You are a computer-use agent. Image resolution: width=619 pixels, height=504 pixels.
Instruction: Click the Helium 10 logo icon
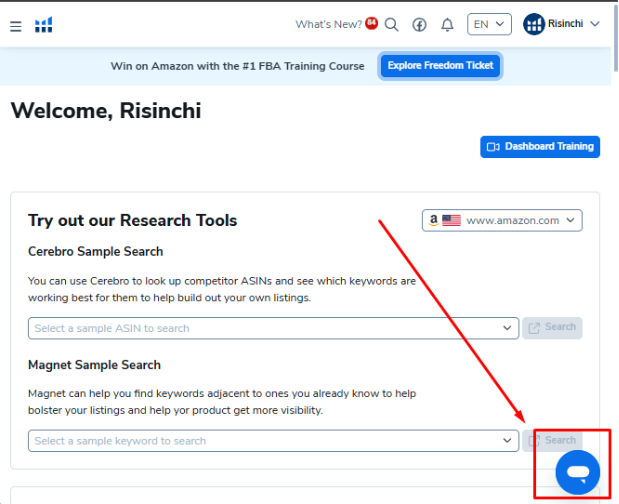tap(44, 25)
